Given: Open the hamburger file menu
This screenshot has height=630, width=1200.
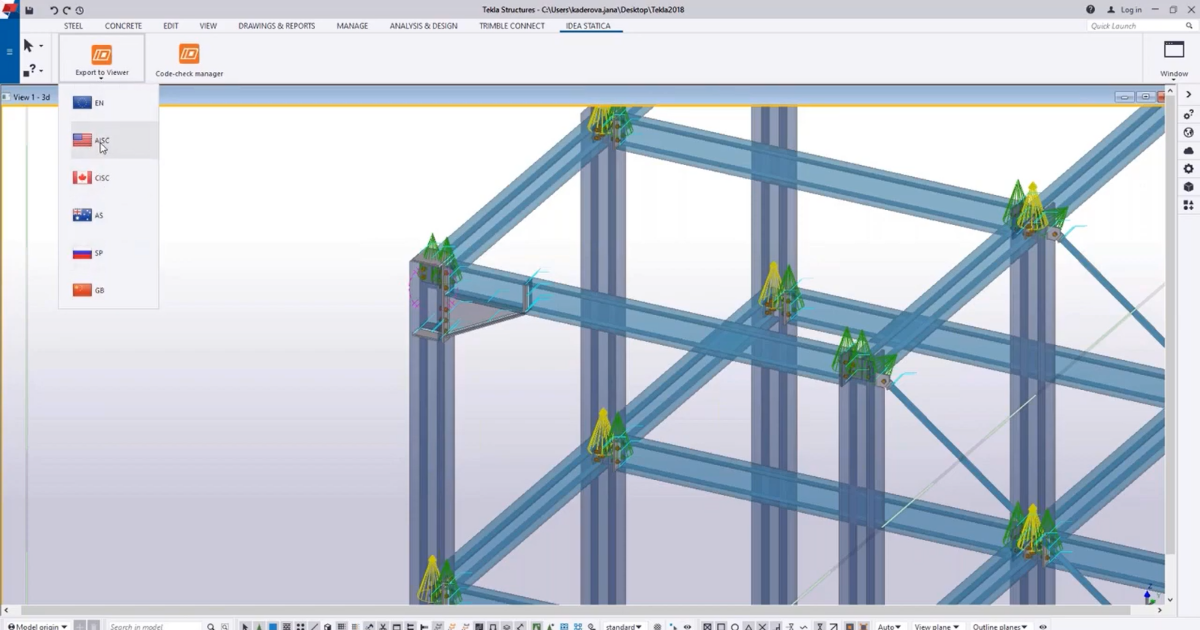Looking at the screenshot, I should tap(9, 50).
